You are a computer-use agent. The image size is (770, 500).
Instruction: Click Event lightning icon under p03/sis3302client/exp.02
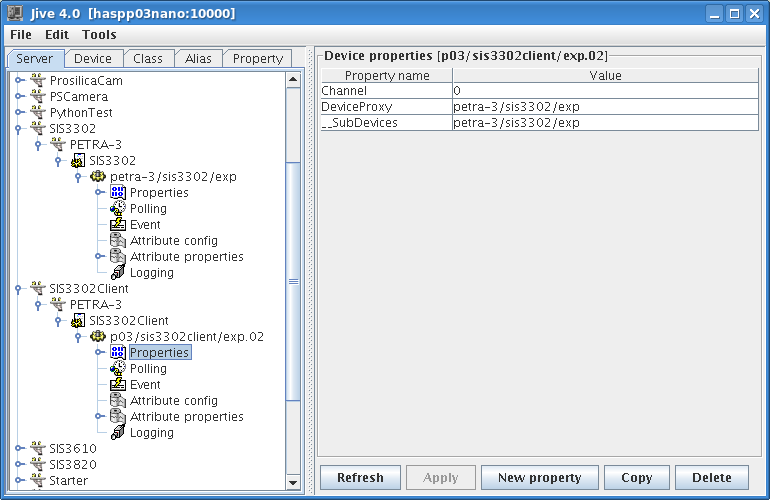[x=118, y=385]
